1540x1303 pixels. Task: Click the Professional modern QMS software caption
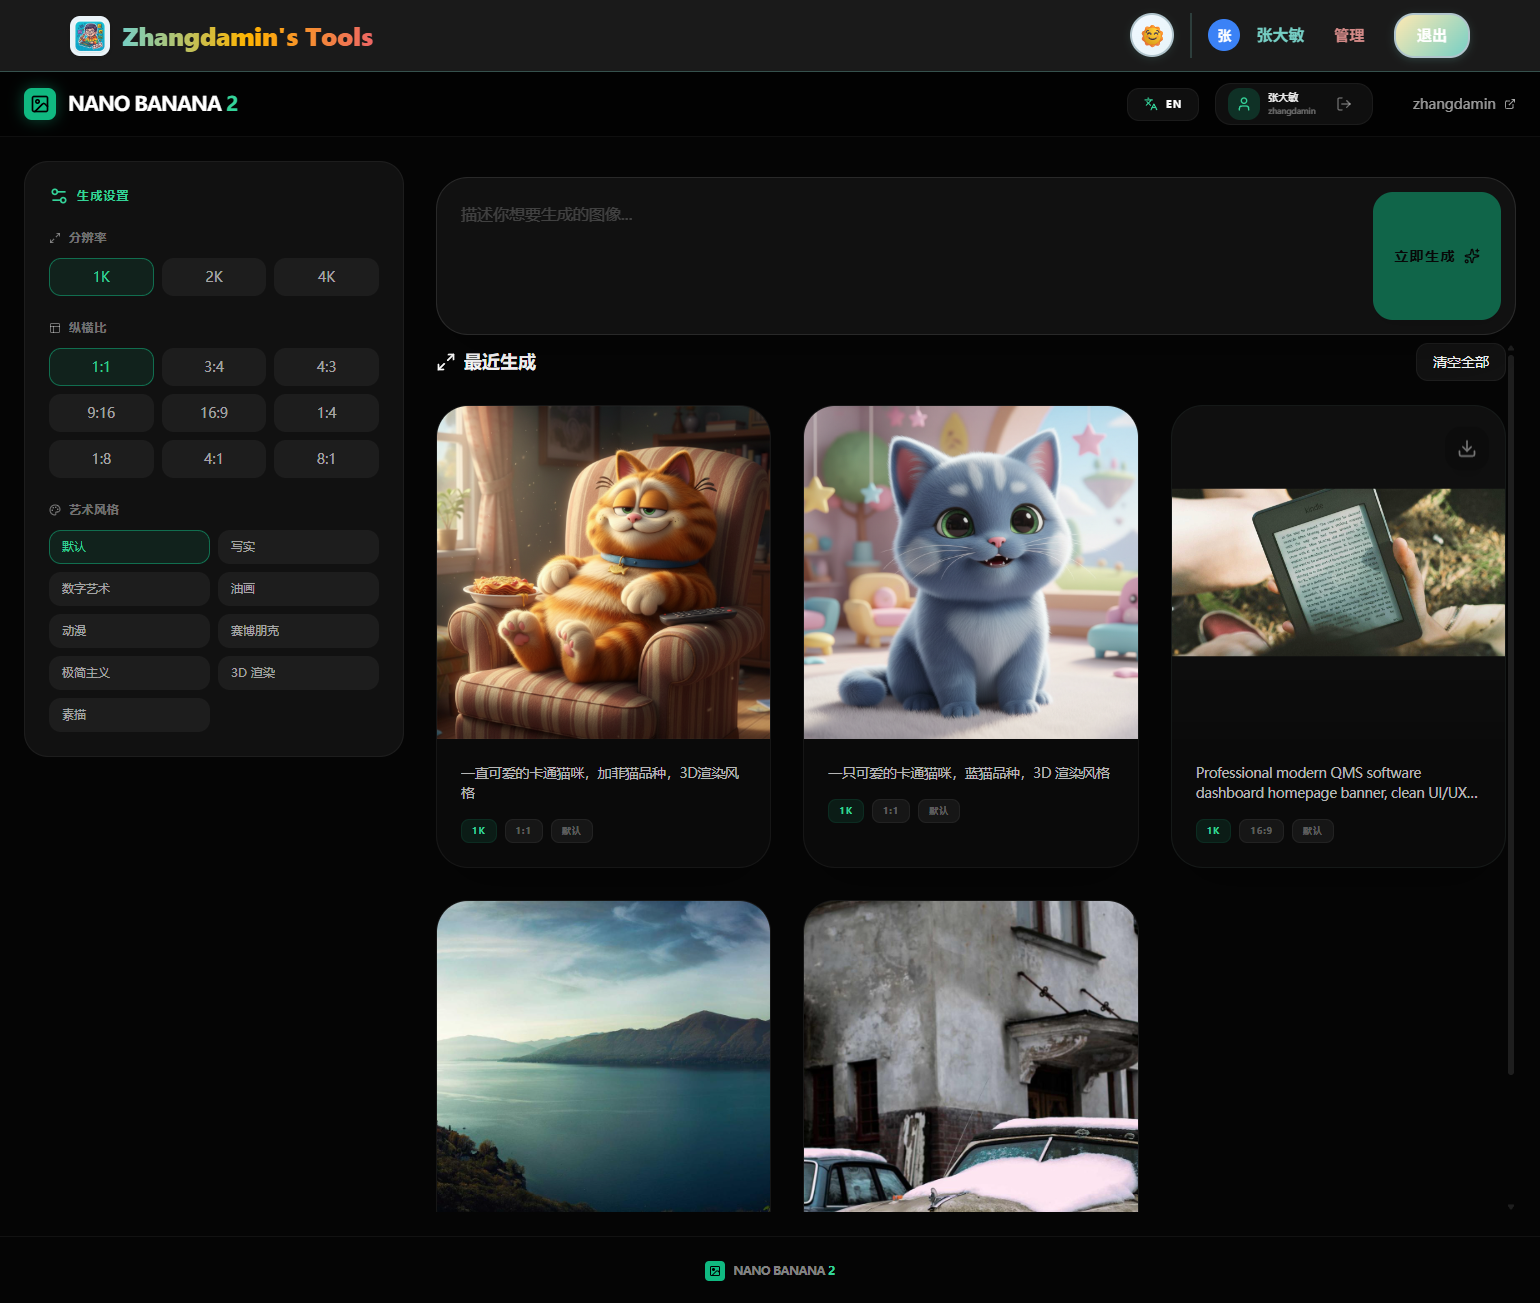tap(1337, 783)
